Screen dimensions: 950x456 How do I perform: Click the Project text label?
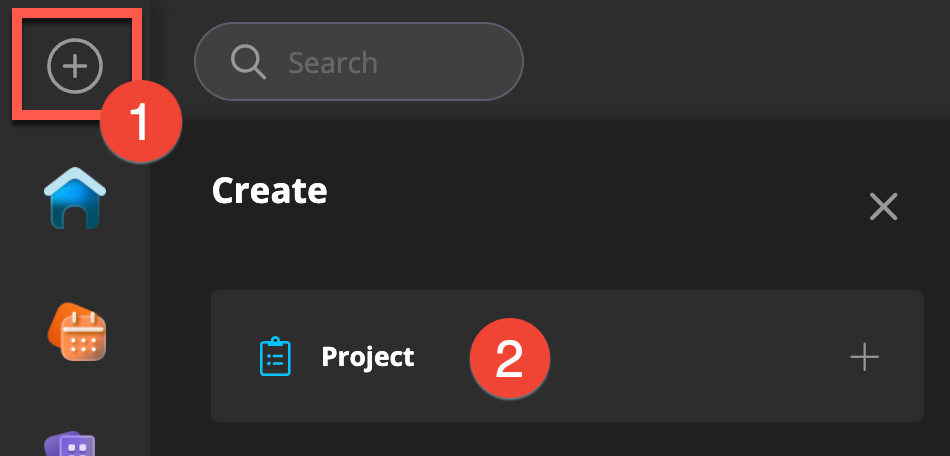tap(367, 357)
